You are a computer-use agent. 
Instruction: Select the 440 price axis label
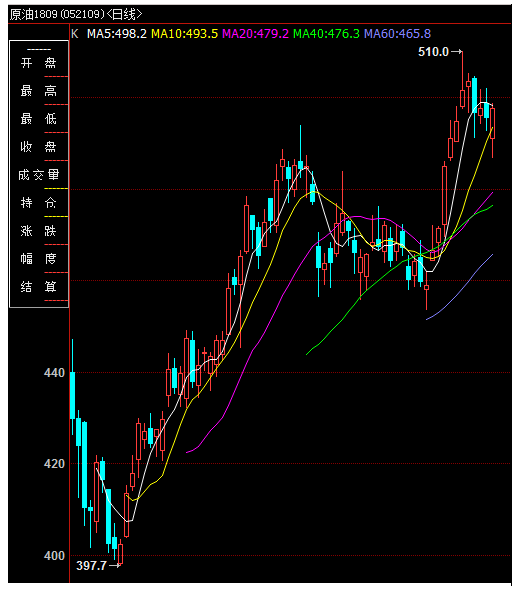[x=54, y=373]
